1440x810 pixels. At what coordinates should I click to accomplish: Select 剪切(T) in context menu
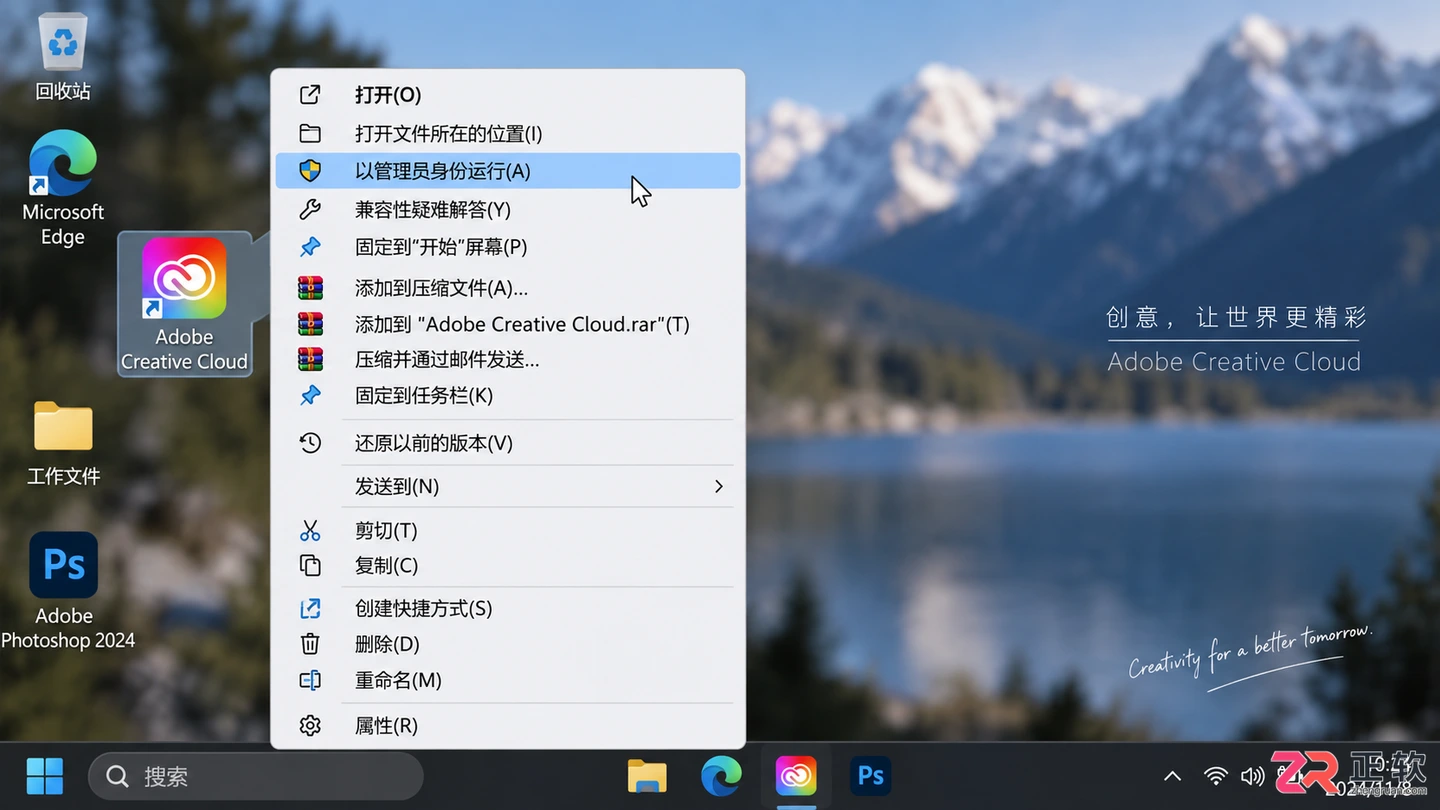508,530
